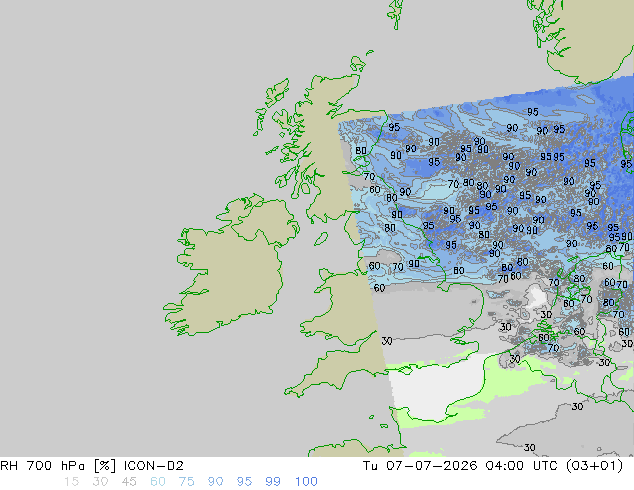This screenshot has height=490, width=634.
Task: Click the 'RH 700 hPa [%]' title text
Action: [x=59, y=466]
